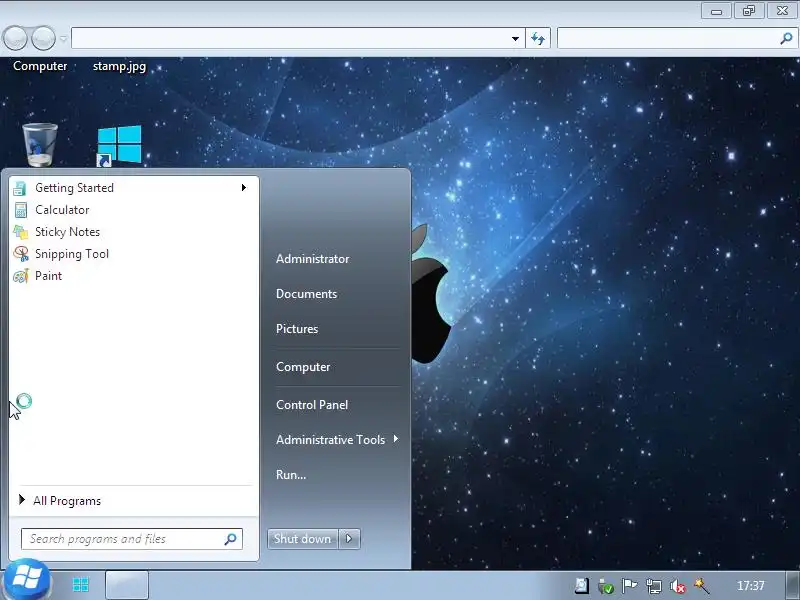Open Control Panel

coord(312,405)
